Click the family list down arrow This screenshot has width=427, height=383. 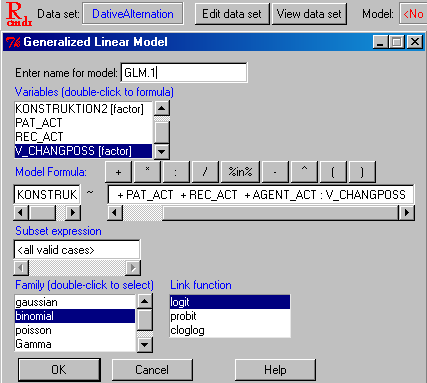[x=145, y=345]
